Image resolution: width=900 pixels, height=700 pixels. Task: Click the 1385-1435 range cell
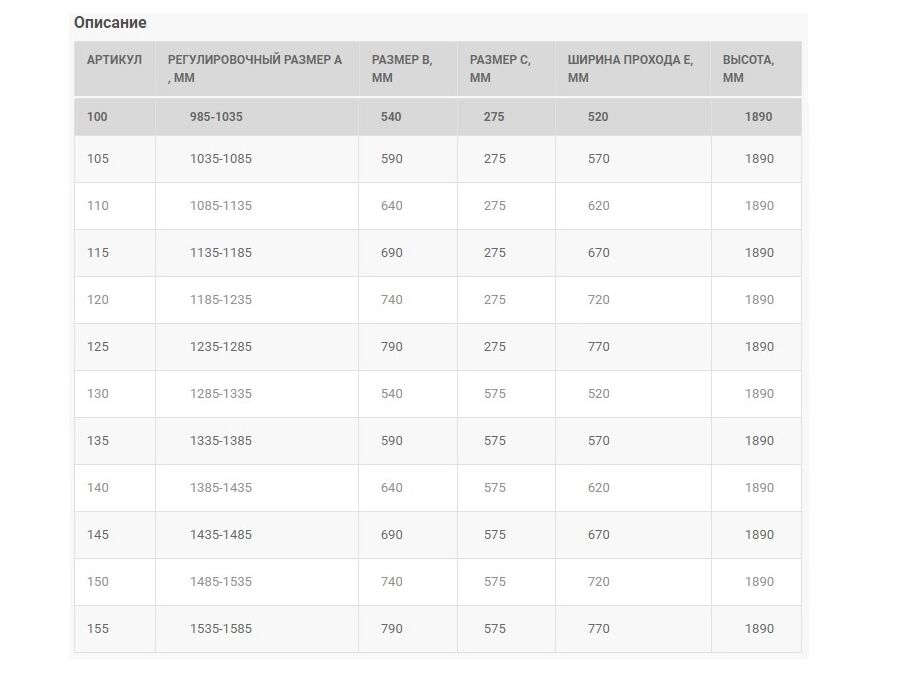(x=257, y=488)
